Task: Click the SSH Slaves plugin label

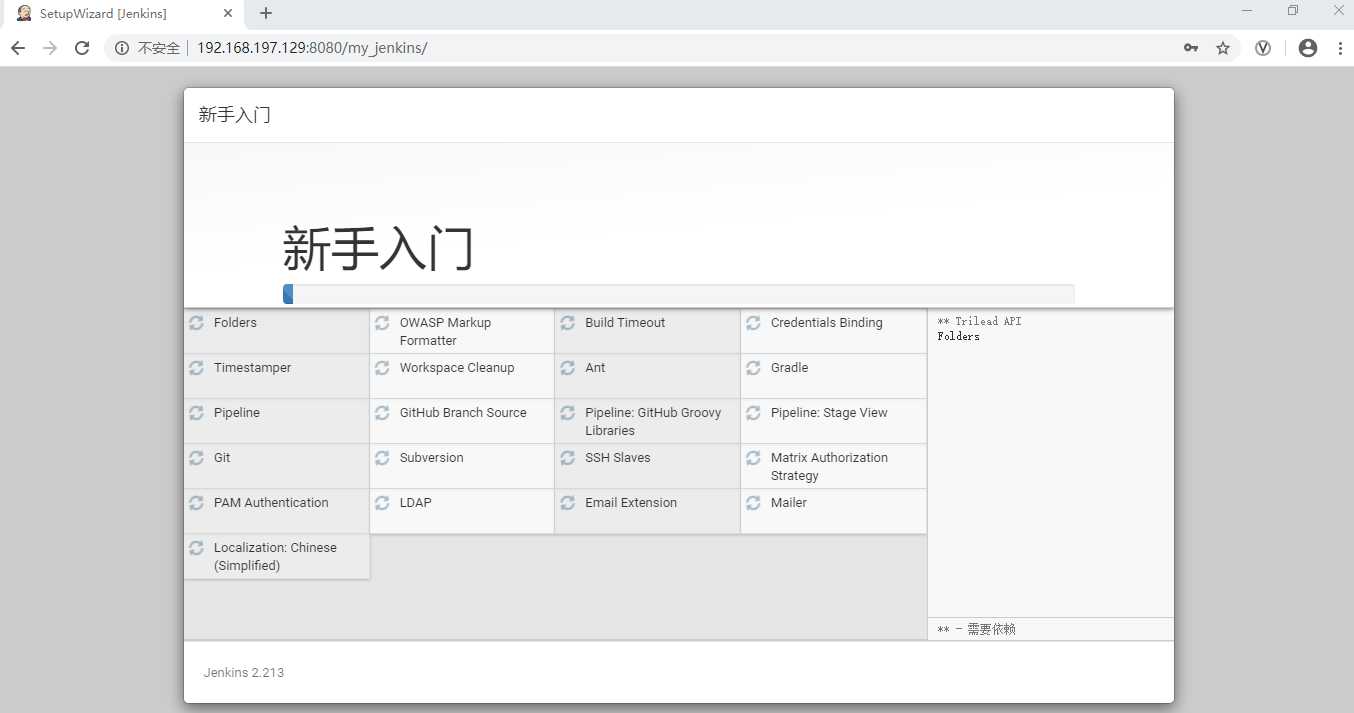Action: click(618, 458)
